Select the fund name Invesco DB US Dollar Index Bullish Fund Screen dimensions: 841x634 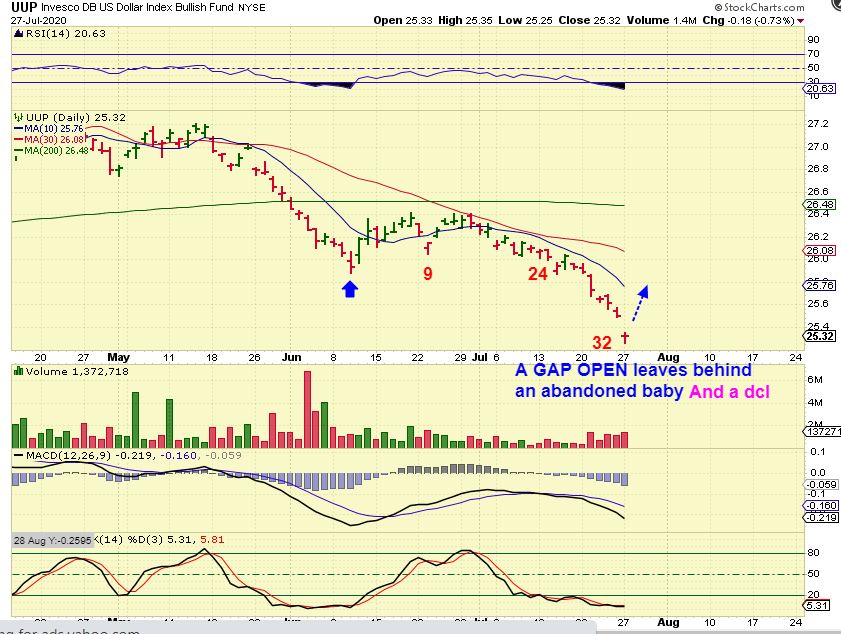click(x=137, y=8)
